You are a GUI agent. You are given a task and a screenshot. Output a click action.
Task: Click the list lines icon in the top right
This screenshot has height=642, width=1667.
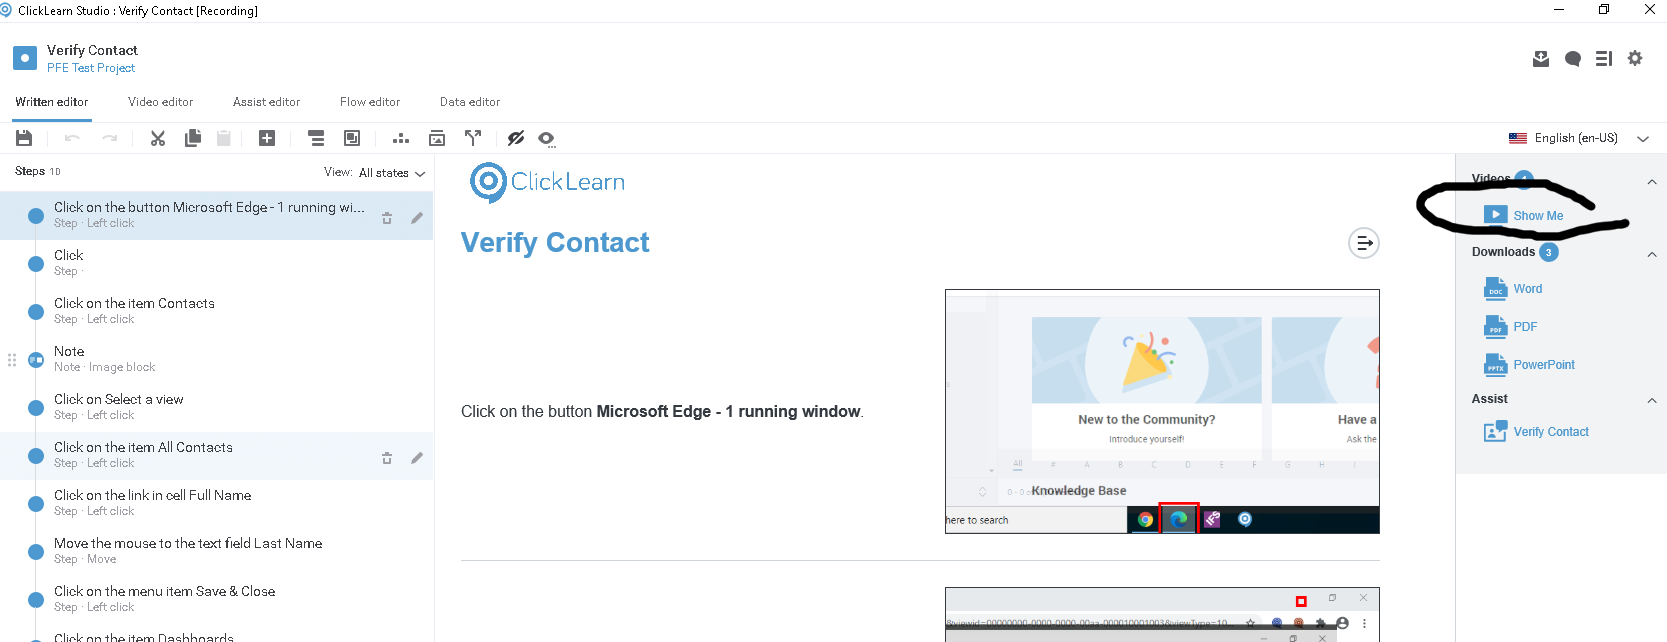[x=1604, y=59]
